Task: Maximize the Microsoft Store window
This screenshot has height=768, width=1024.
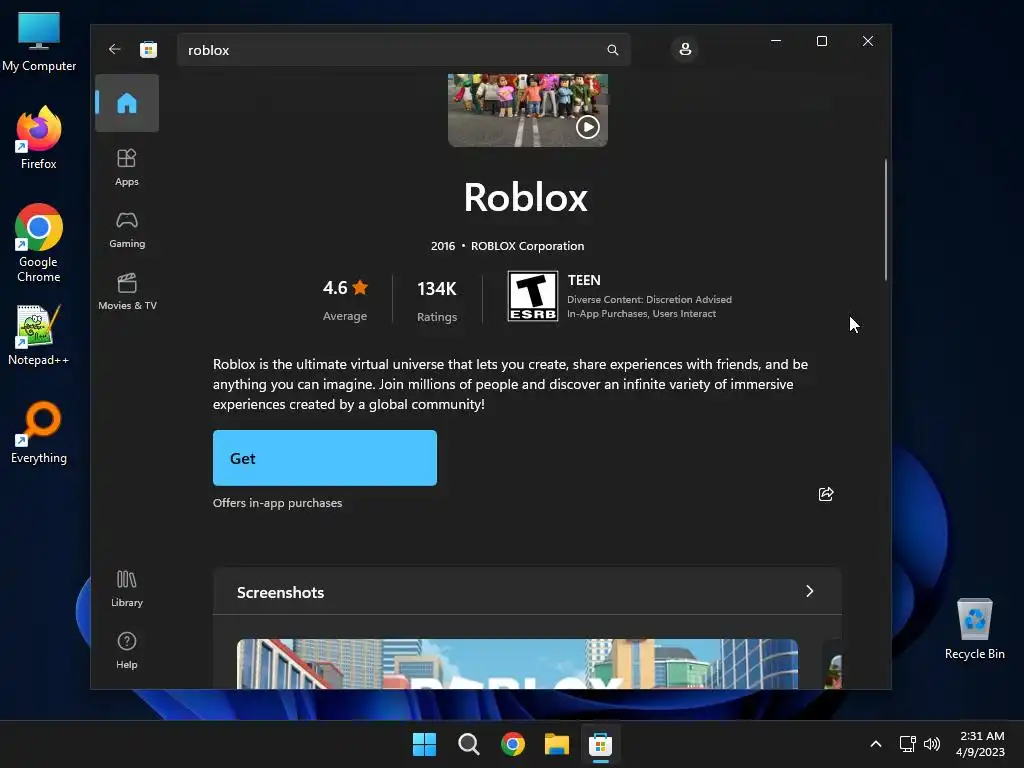Action: [822, 41]
